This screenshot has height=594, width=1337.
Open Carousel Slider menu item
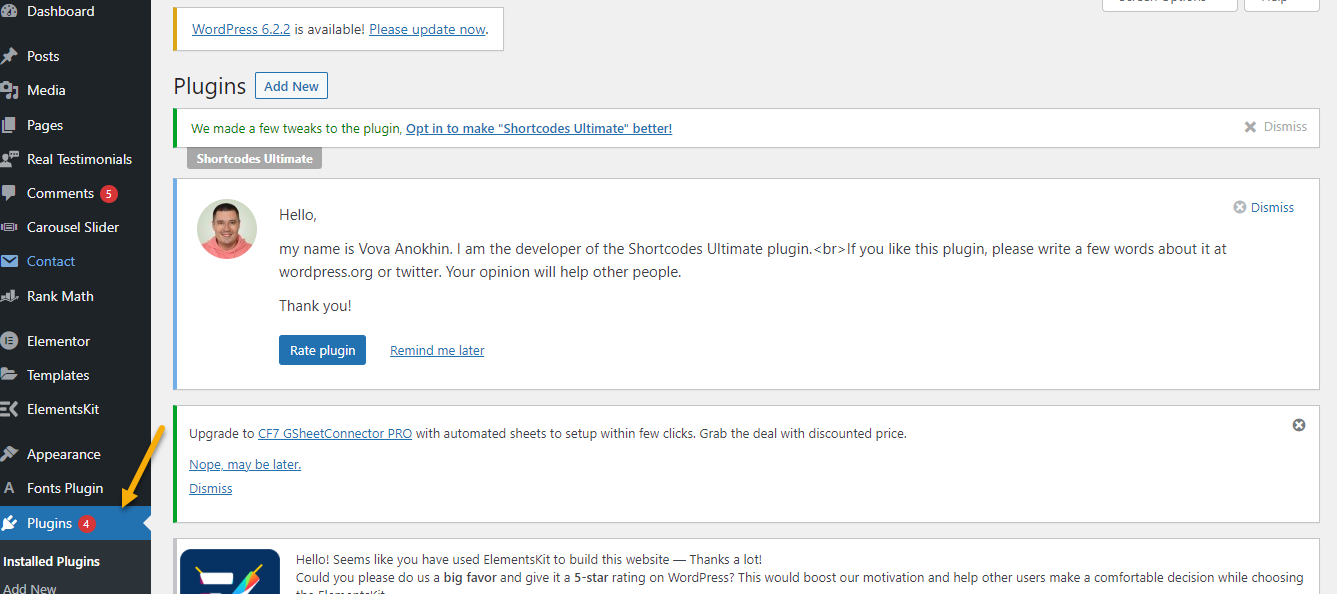point(75,227)
